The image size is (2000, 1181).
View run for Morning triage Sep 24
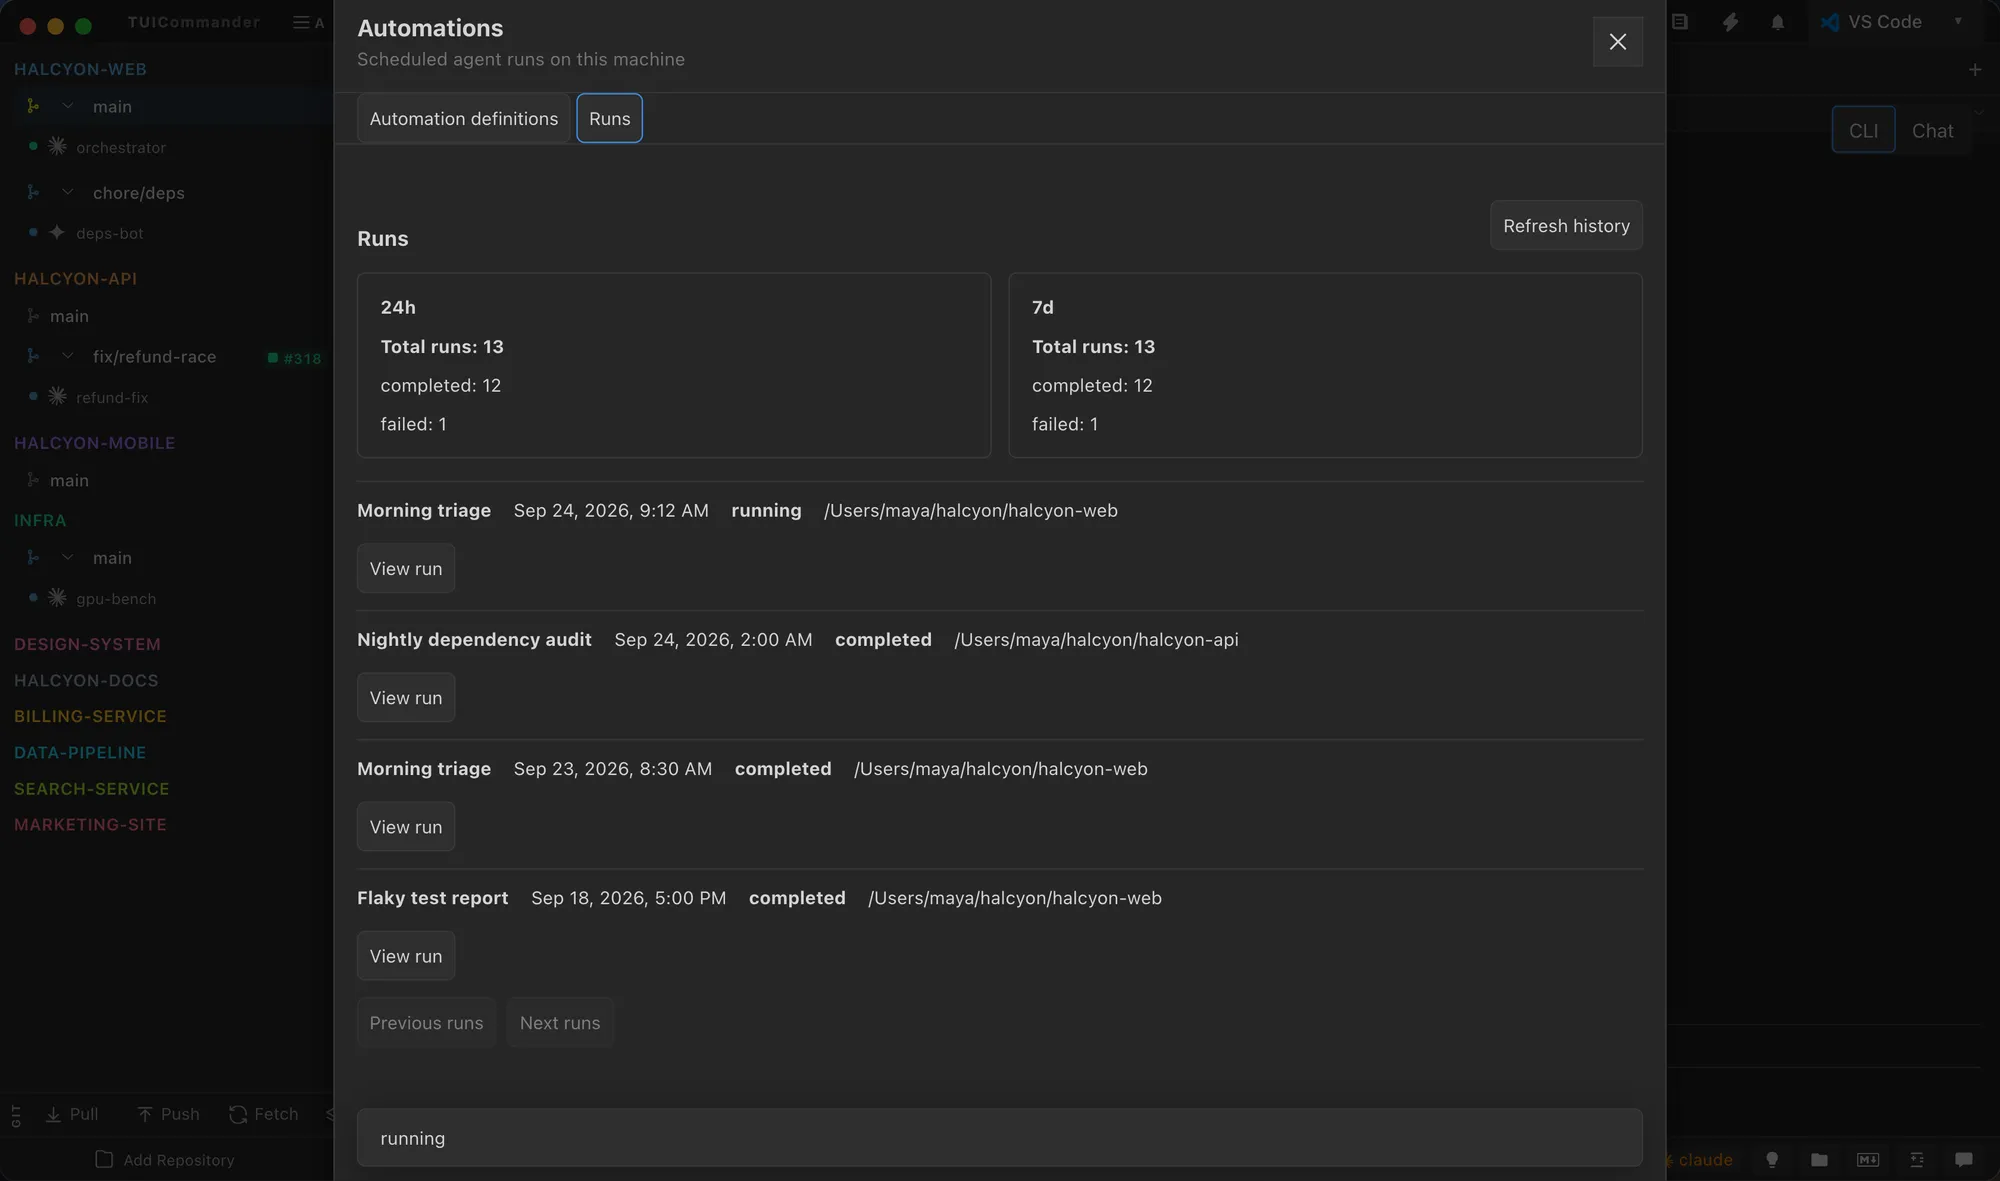pyautogui.click(x=405, y=568)
